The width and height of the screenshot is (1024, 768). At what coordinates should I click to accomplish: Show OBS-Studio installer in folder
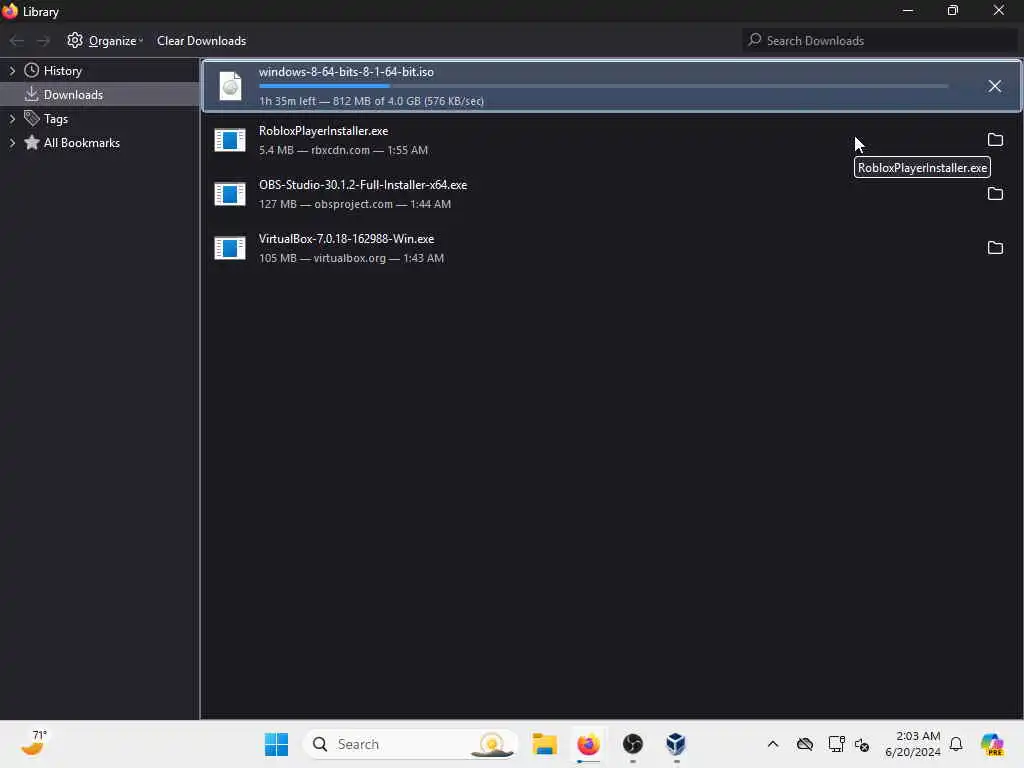pyautogui.click(x=995, y=194)
